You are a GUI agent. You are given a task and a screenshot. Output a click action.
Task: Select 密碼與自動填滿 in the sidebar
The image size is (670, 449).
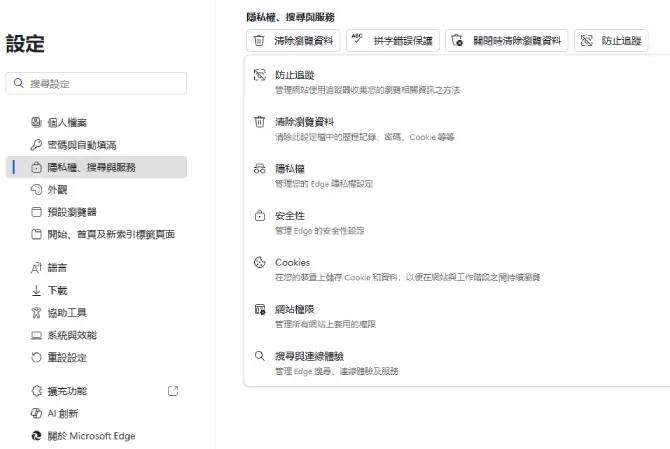coord(81,145)
